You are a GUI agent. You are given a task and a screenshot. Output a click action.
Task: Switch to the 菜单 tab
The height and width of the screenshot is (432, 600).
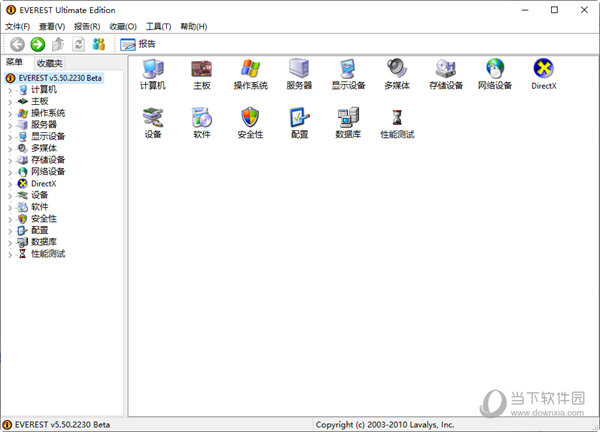click(x=15, y=62)
